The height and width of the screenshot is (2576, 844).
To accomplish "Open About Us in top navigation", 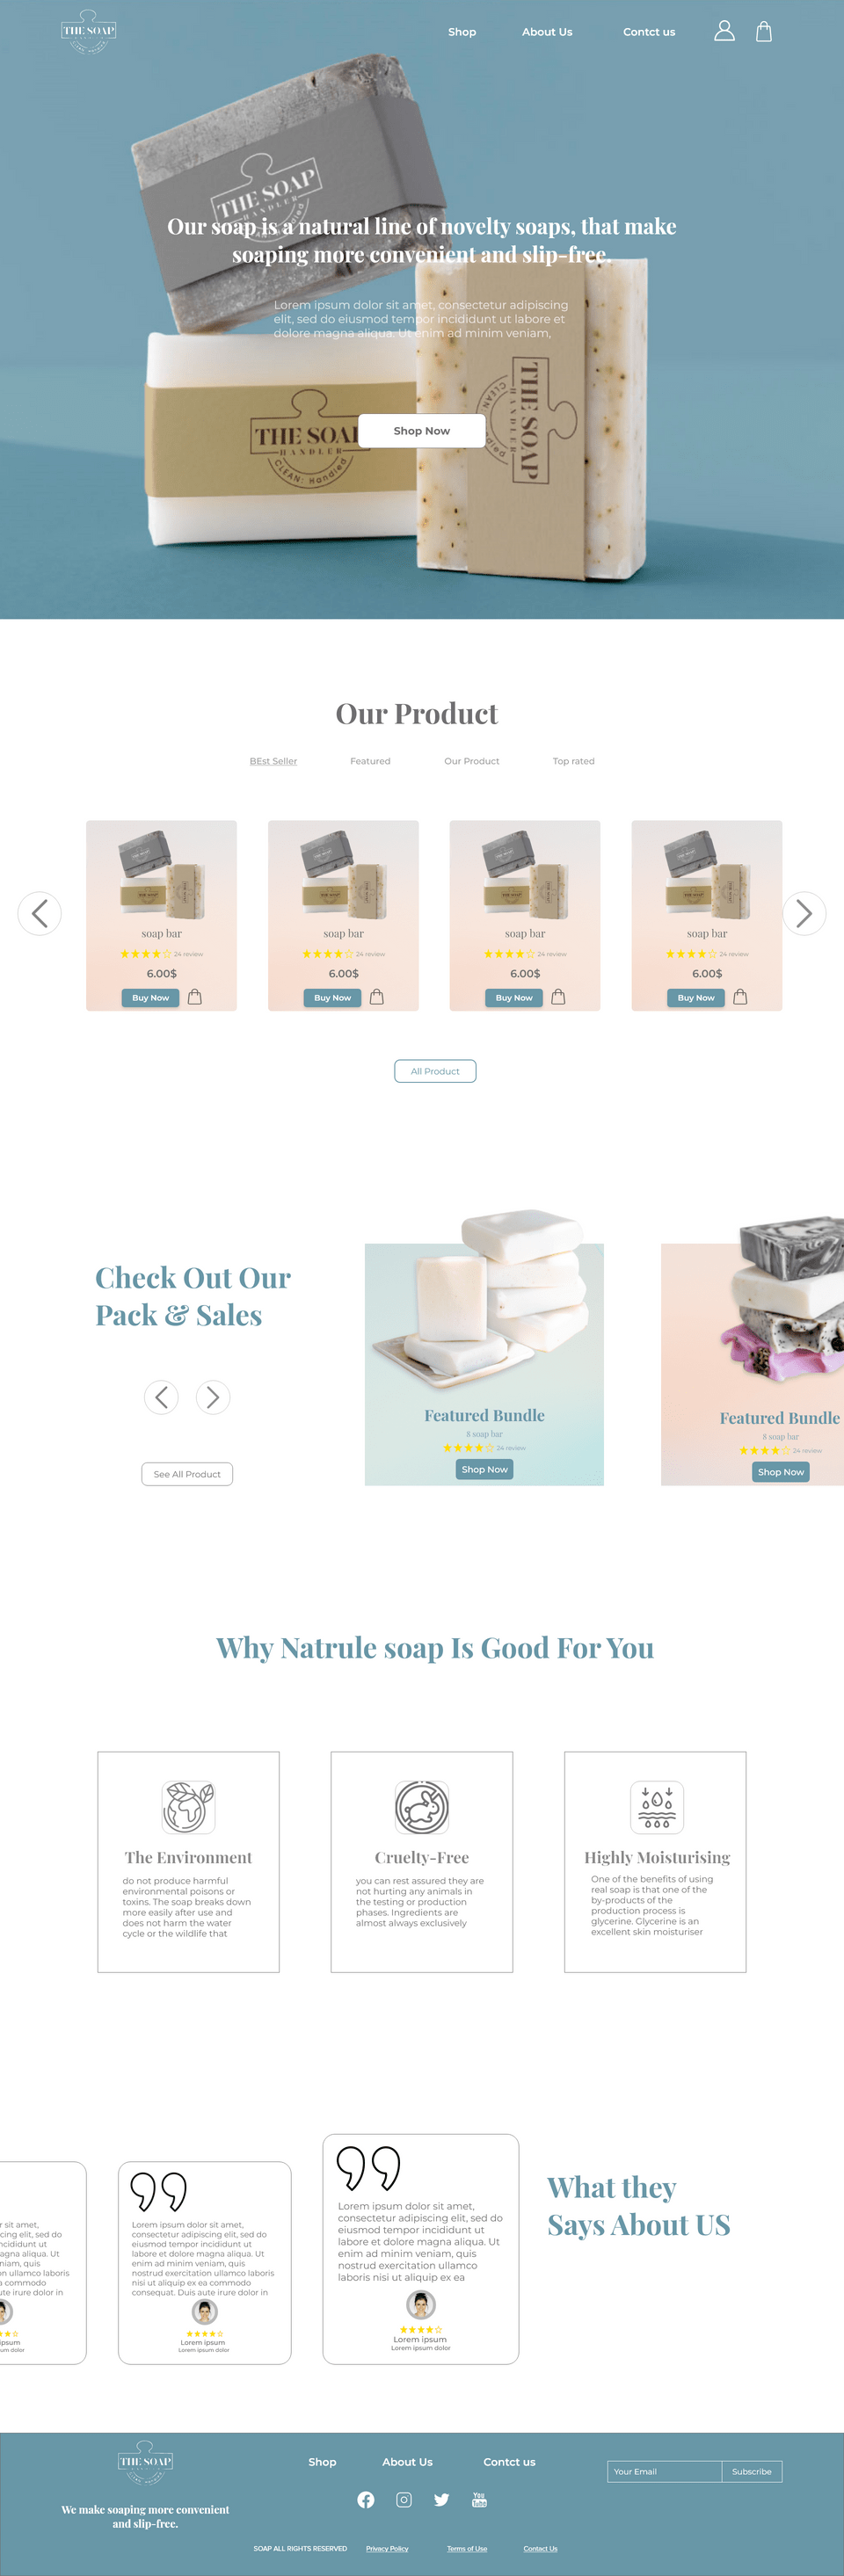I will tap(547, 32).
